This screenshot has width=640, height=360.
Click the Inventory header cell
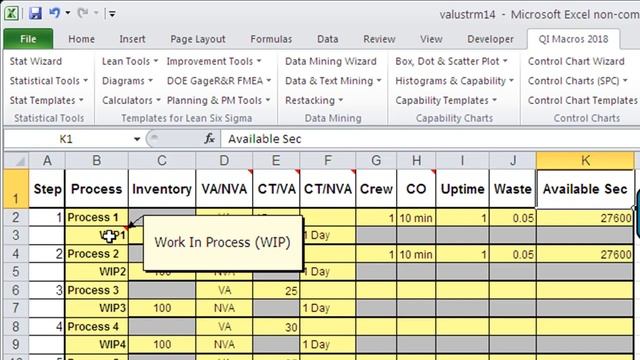[162, 189]
